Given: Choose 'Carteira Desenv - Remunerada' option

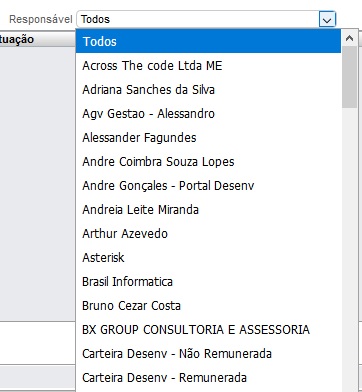Looking at the screenshot, I should coord(208,377).
